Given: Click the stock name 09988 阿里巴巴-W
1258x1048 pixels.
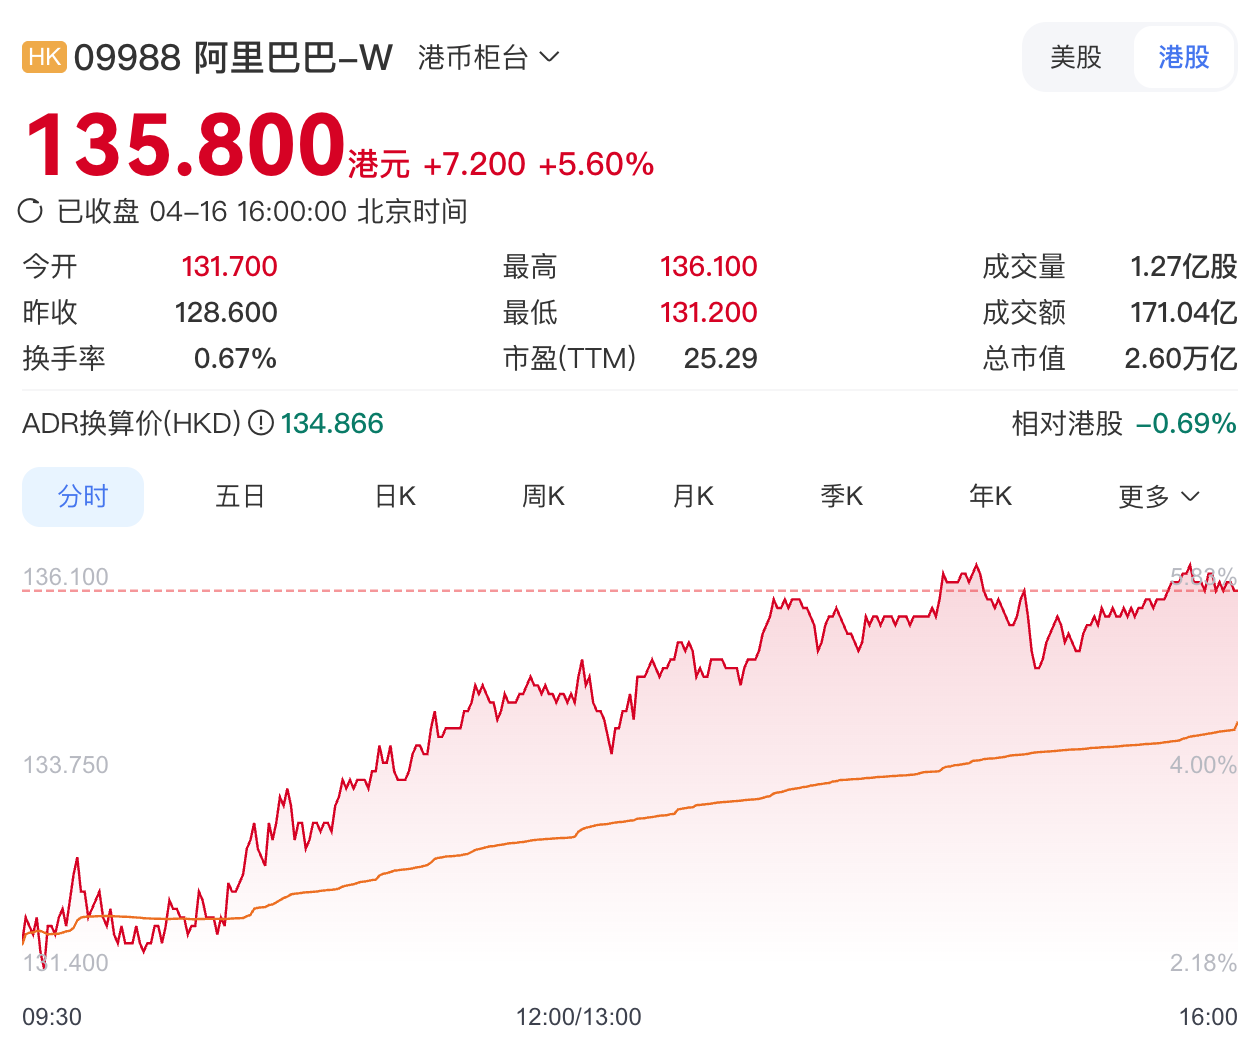Looking at the screenshot, I should coord(233,57).
